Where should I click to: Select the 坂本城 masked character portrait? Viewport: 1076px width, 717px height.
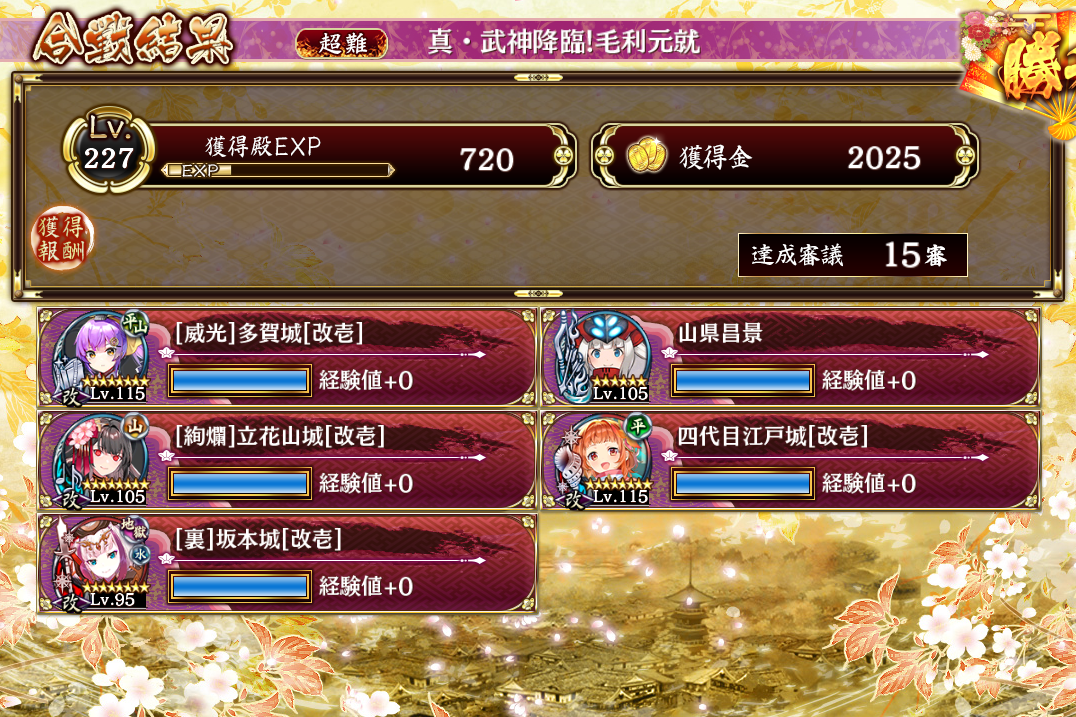click(x=101, y=563)
